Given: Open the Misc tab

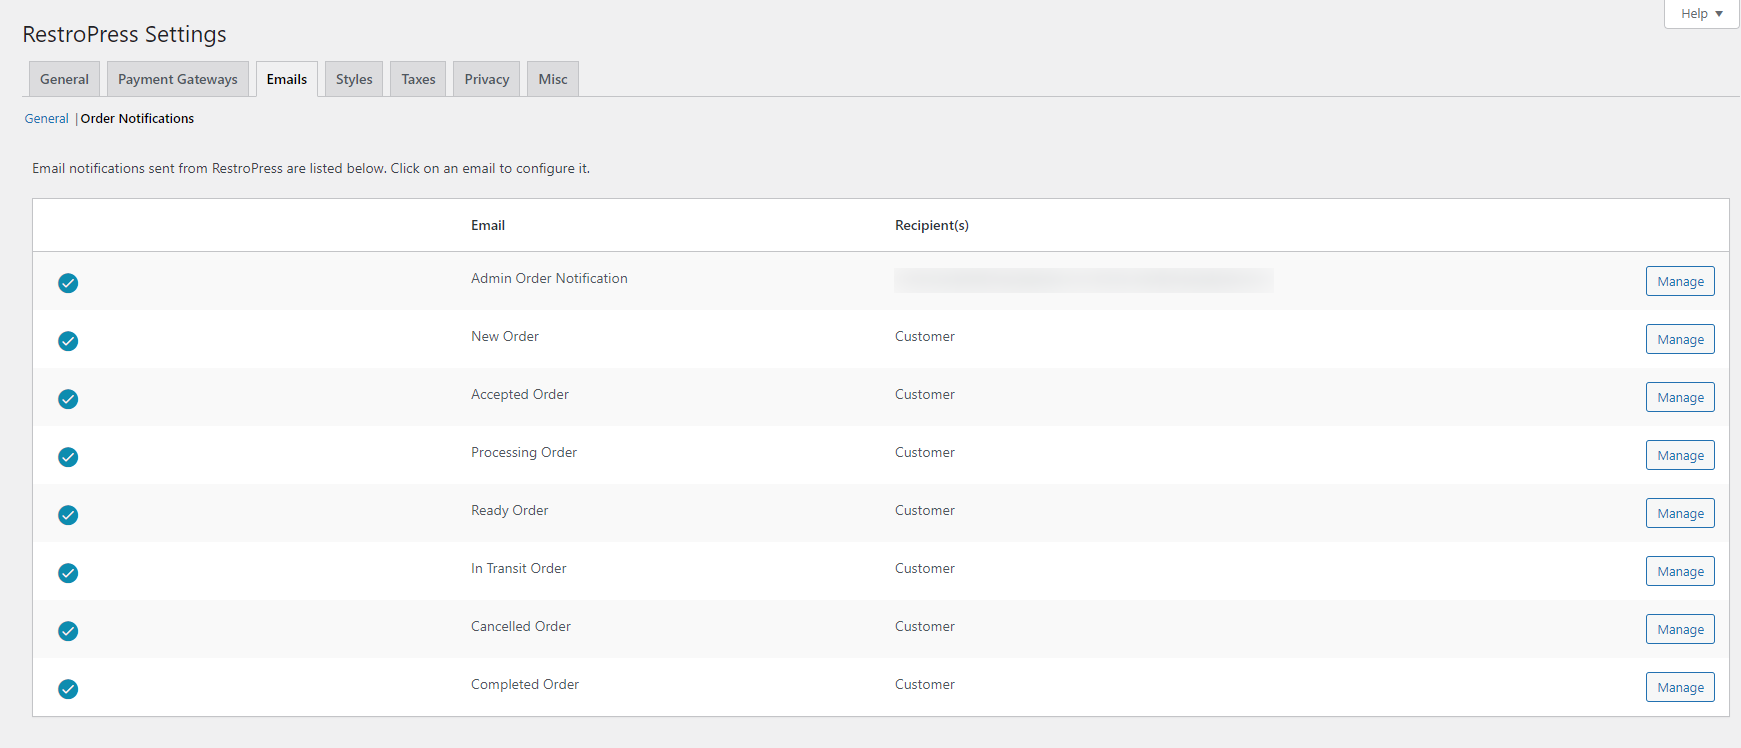Looking at the screenshot, I should click(553, 79).
